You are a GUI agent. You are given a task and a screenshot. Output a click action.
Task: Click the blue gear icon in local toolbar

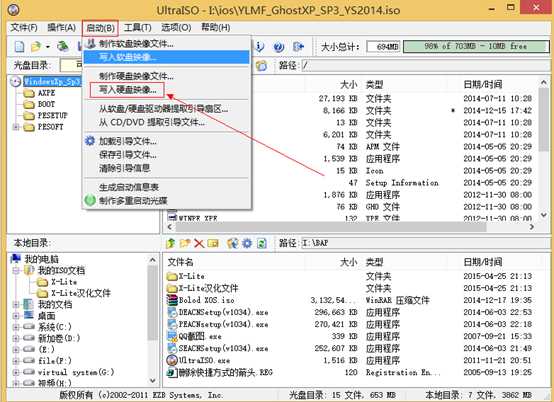247,243
